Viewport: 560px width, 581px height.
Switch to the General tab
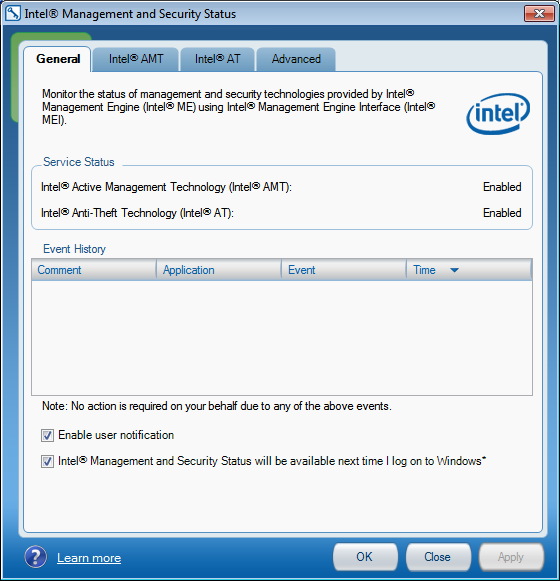[58, 59]
